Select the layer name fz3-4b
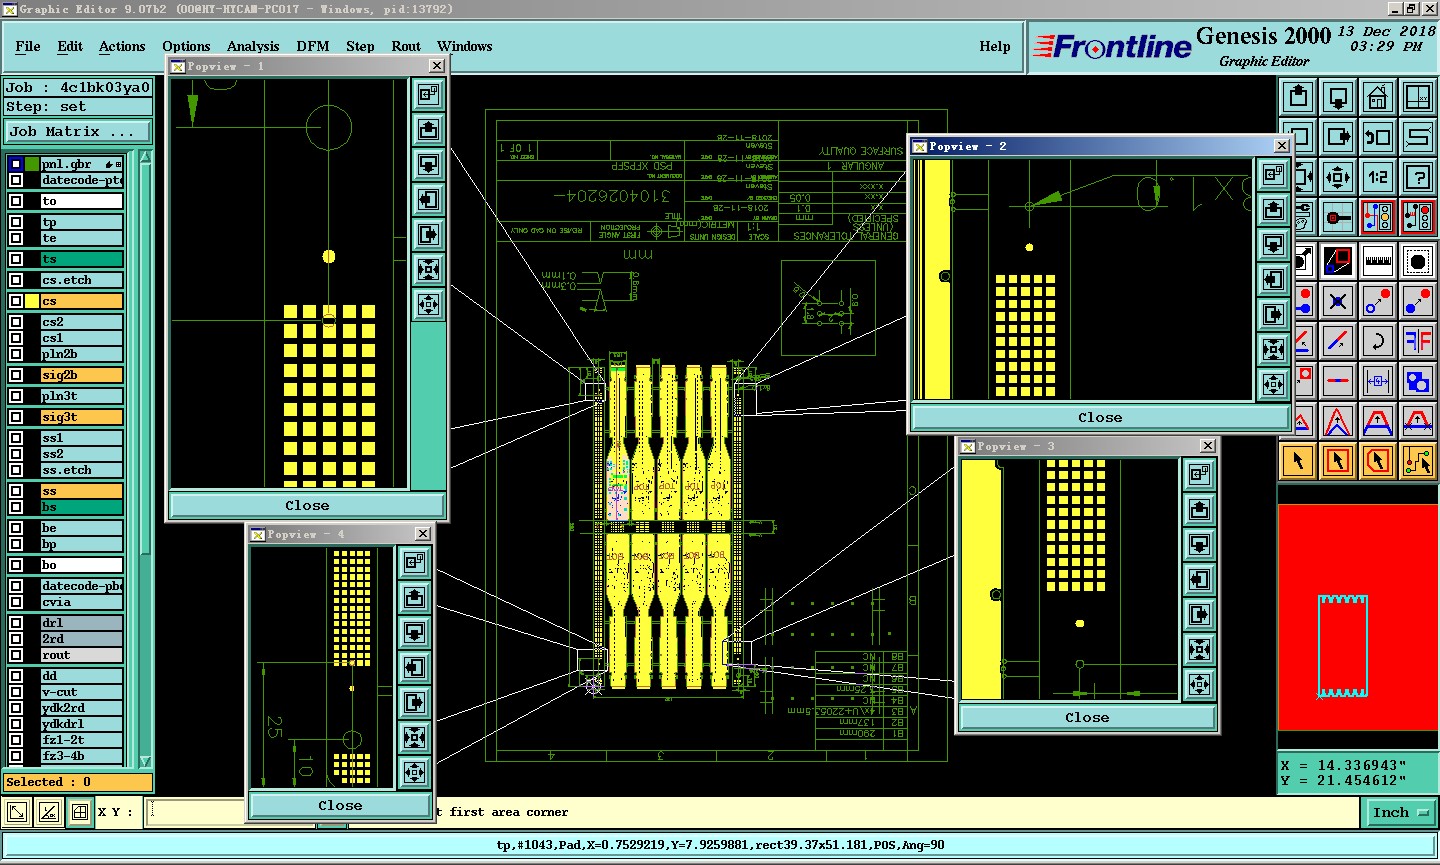1440x865 pixels. [x=82, y=756]
